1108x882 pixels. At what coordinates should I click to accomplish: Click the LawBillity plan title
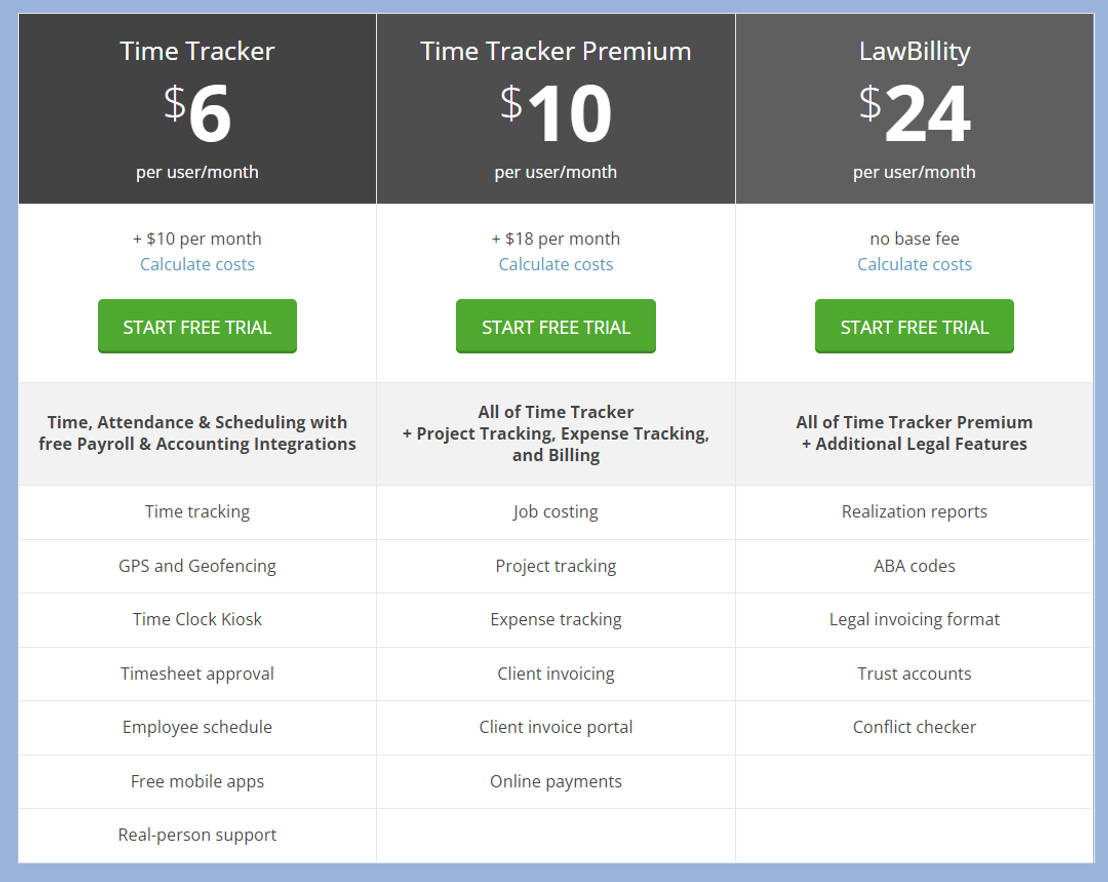tap(914, 52)
